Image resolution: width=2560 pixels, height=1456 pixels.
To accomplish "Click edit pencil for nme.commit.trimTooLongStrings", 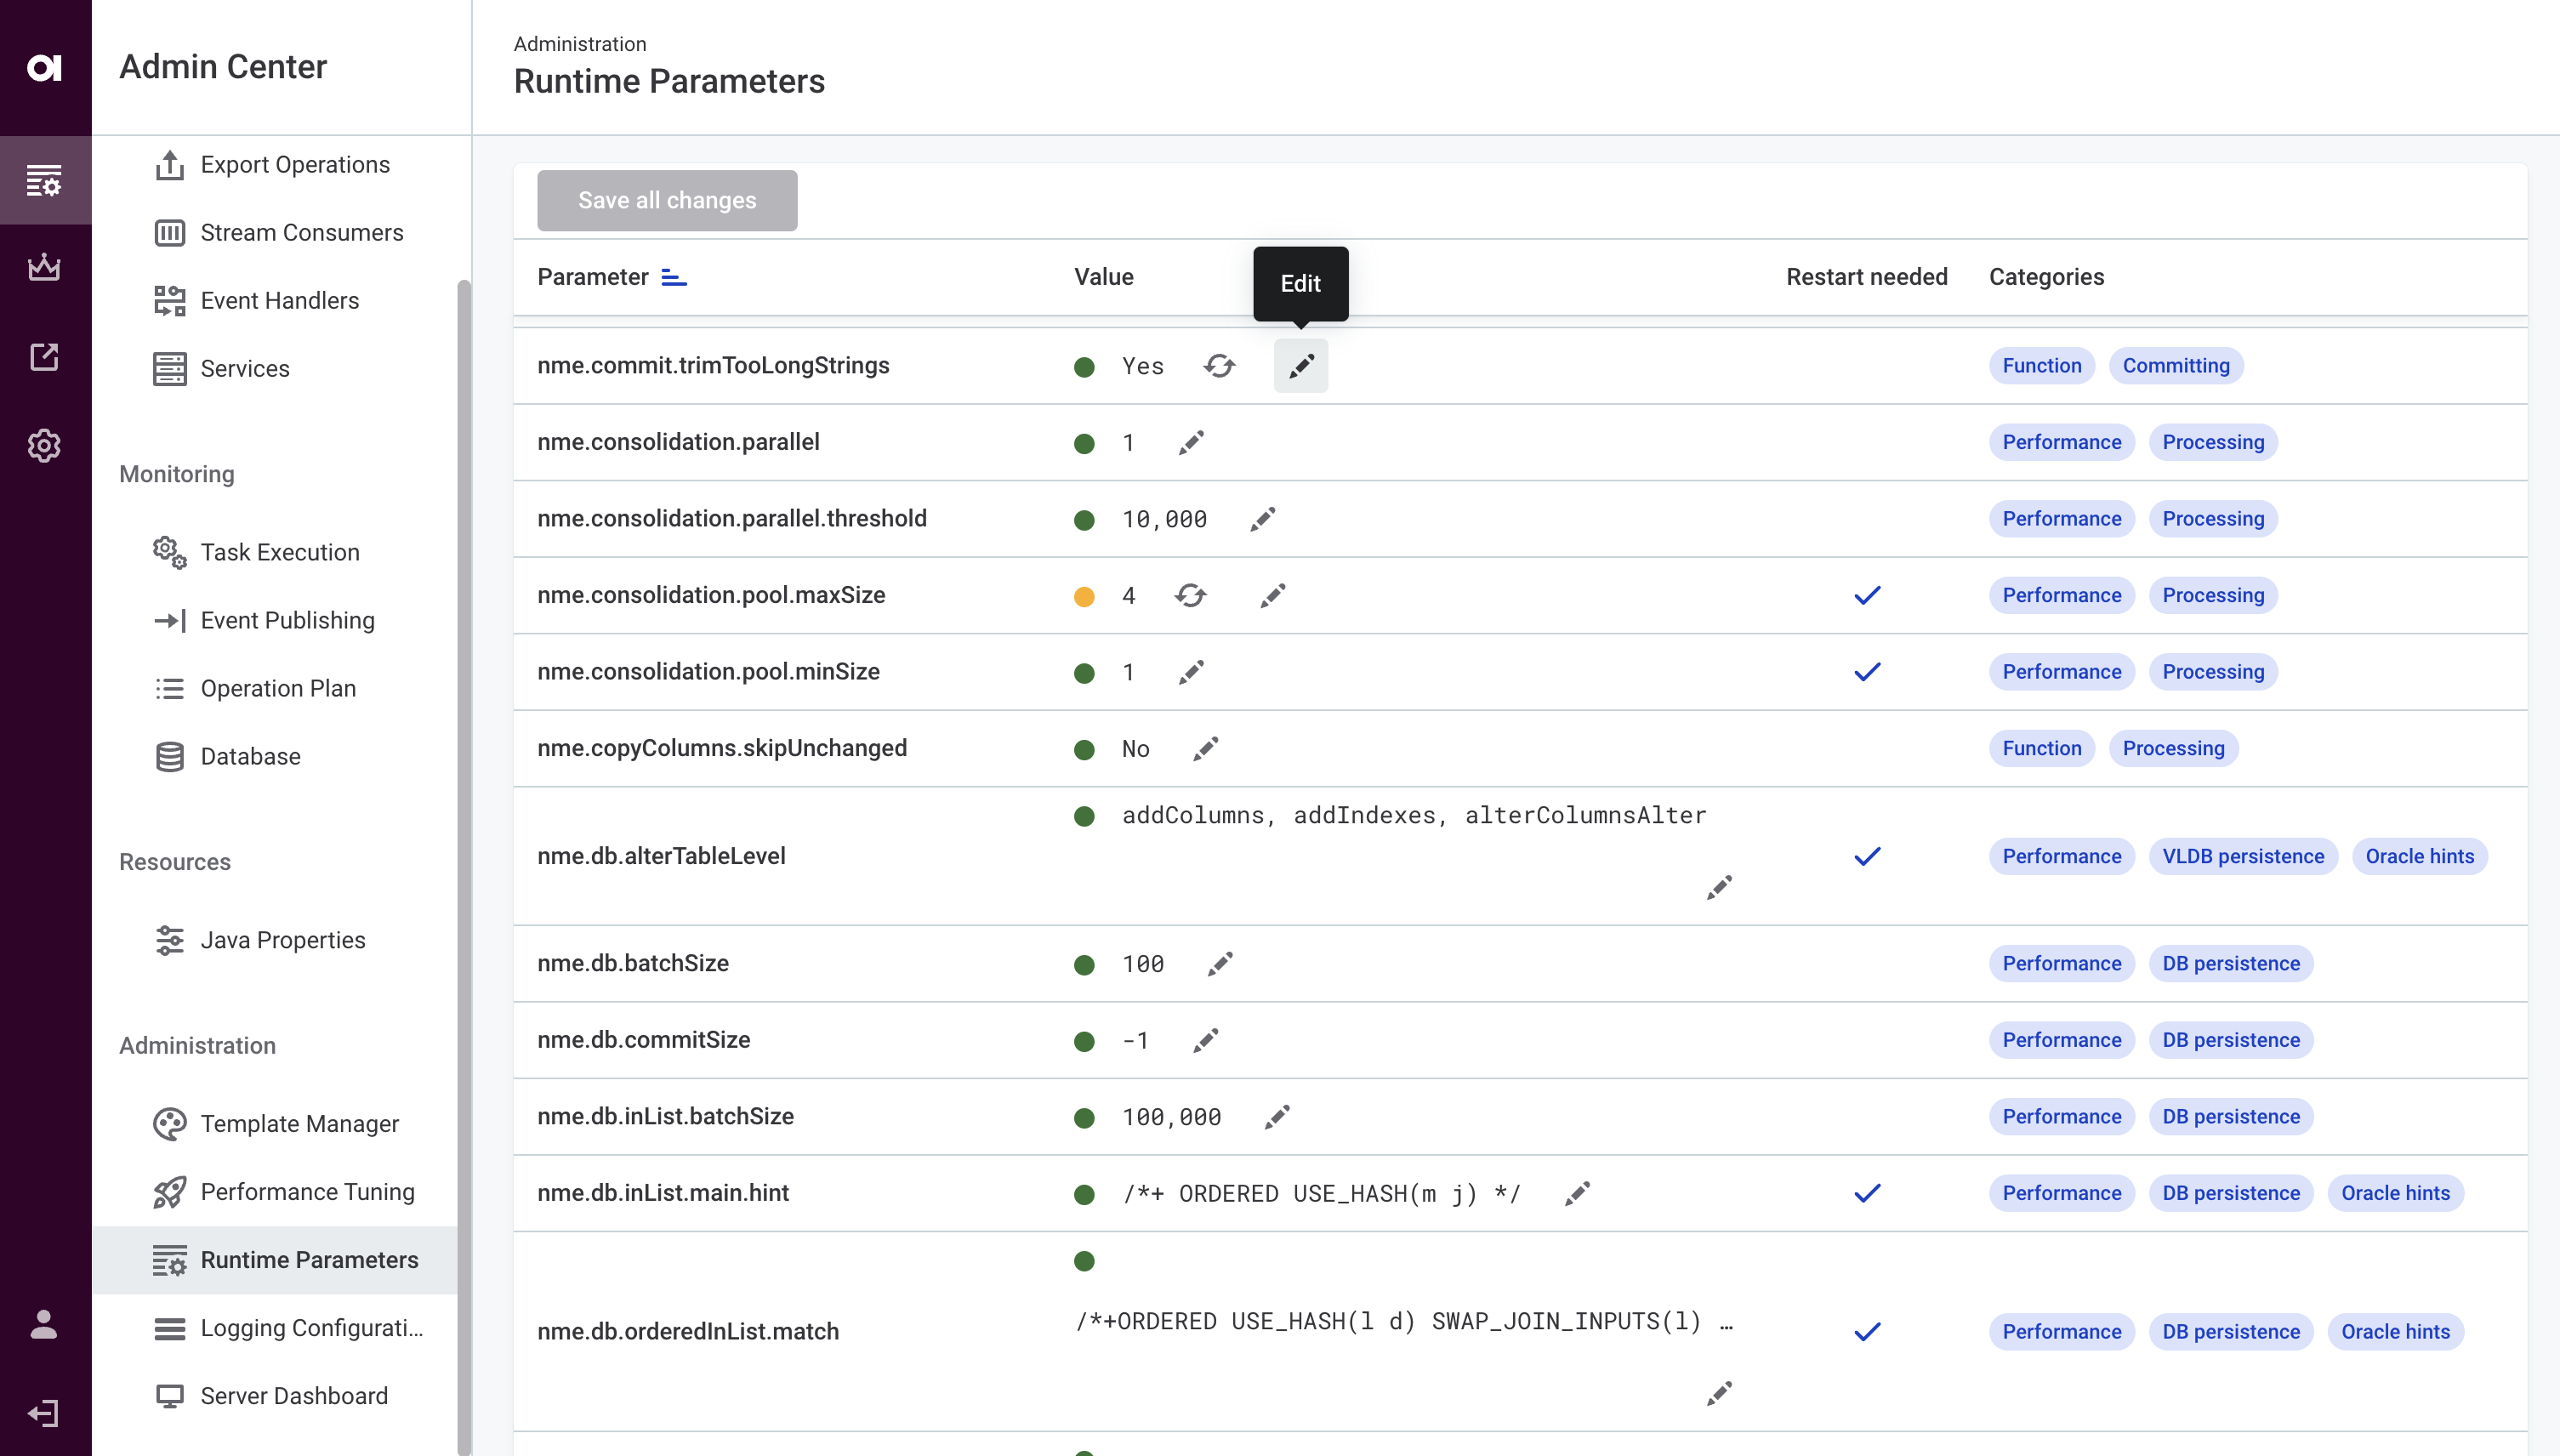I will [x=1300, y=366].
